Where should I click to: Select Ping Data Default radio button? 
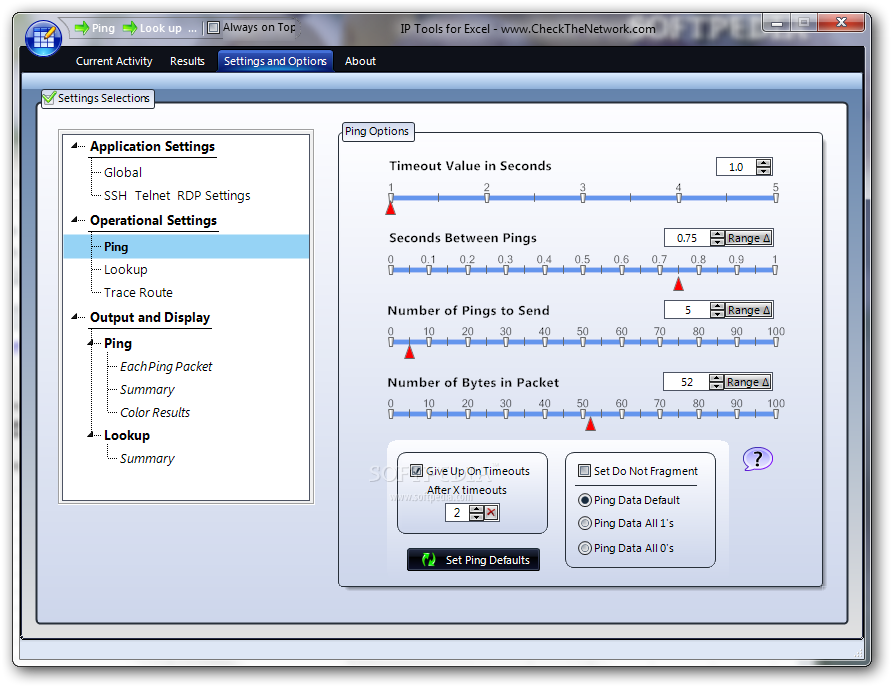[584, 500]
